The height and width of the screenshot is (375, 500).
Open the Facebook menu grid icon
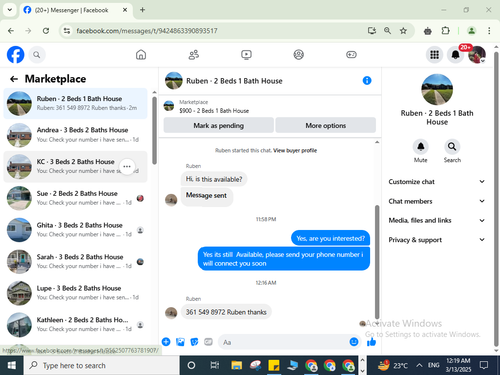click(434, 54)
